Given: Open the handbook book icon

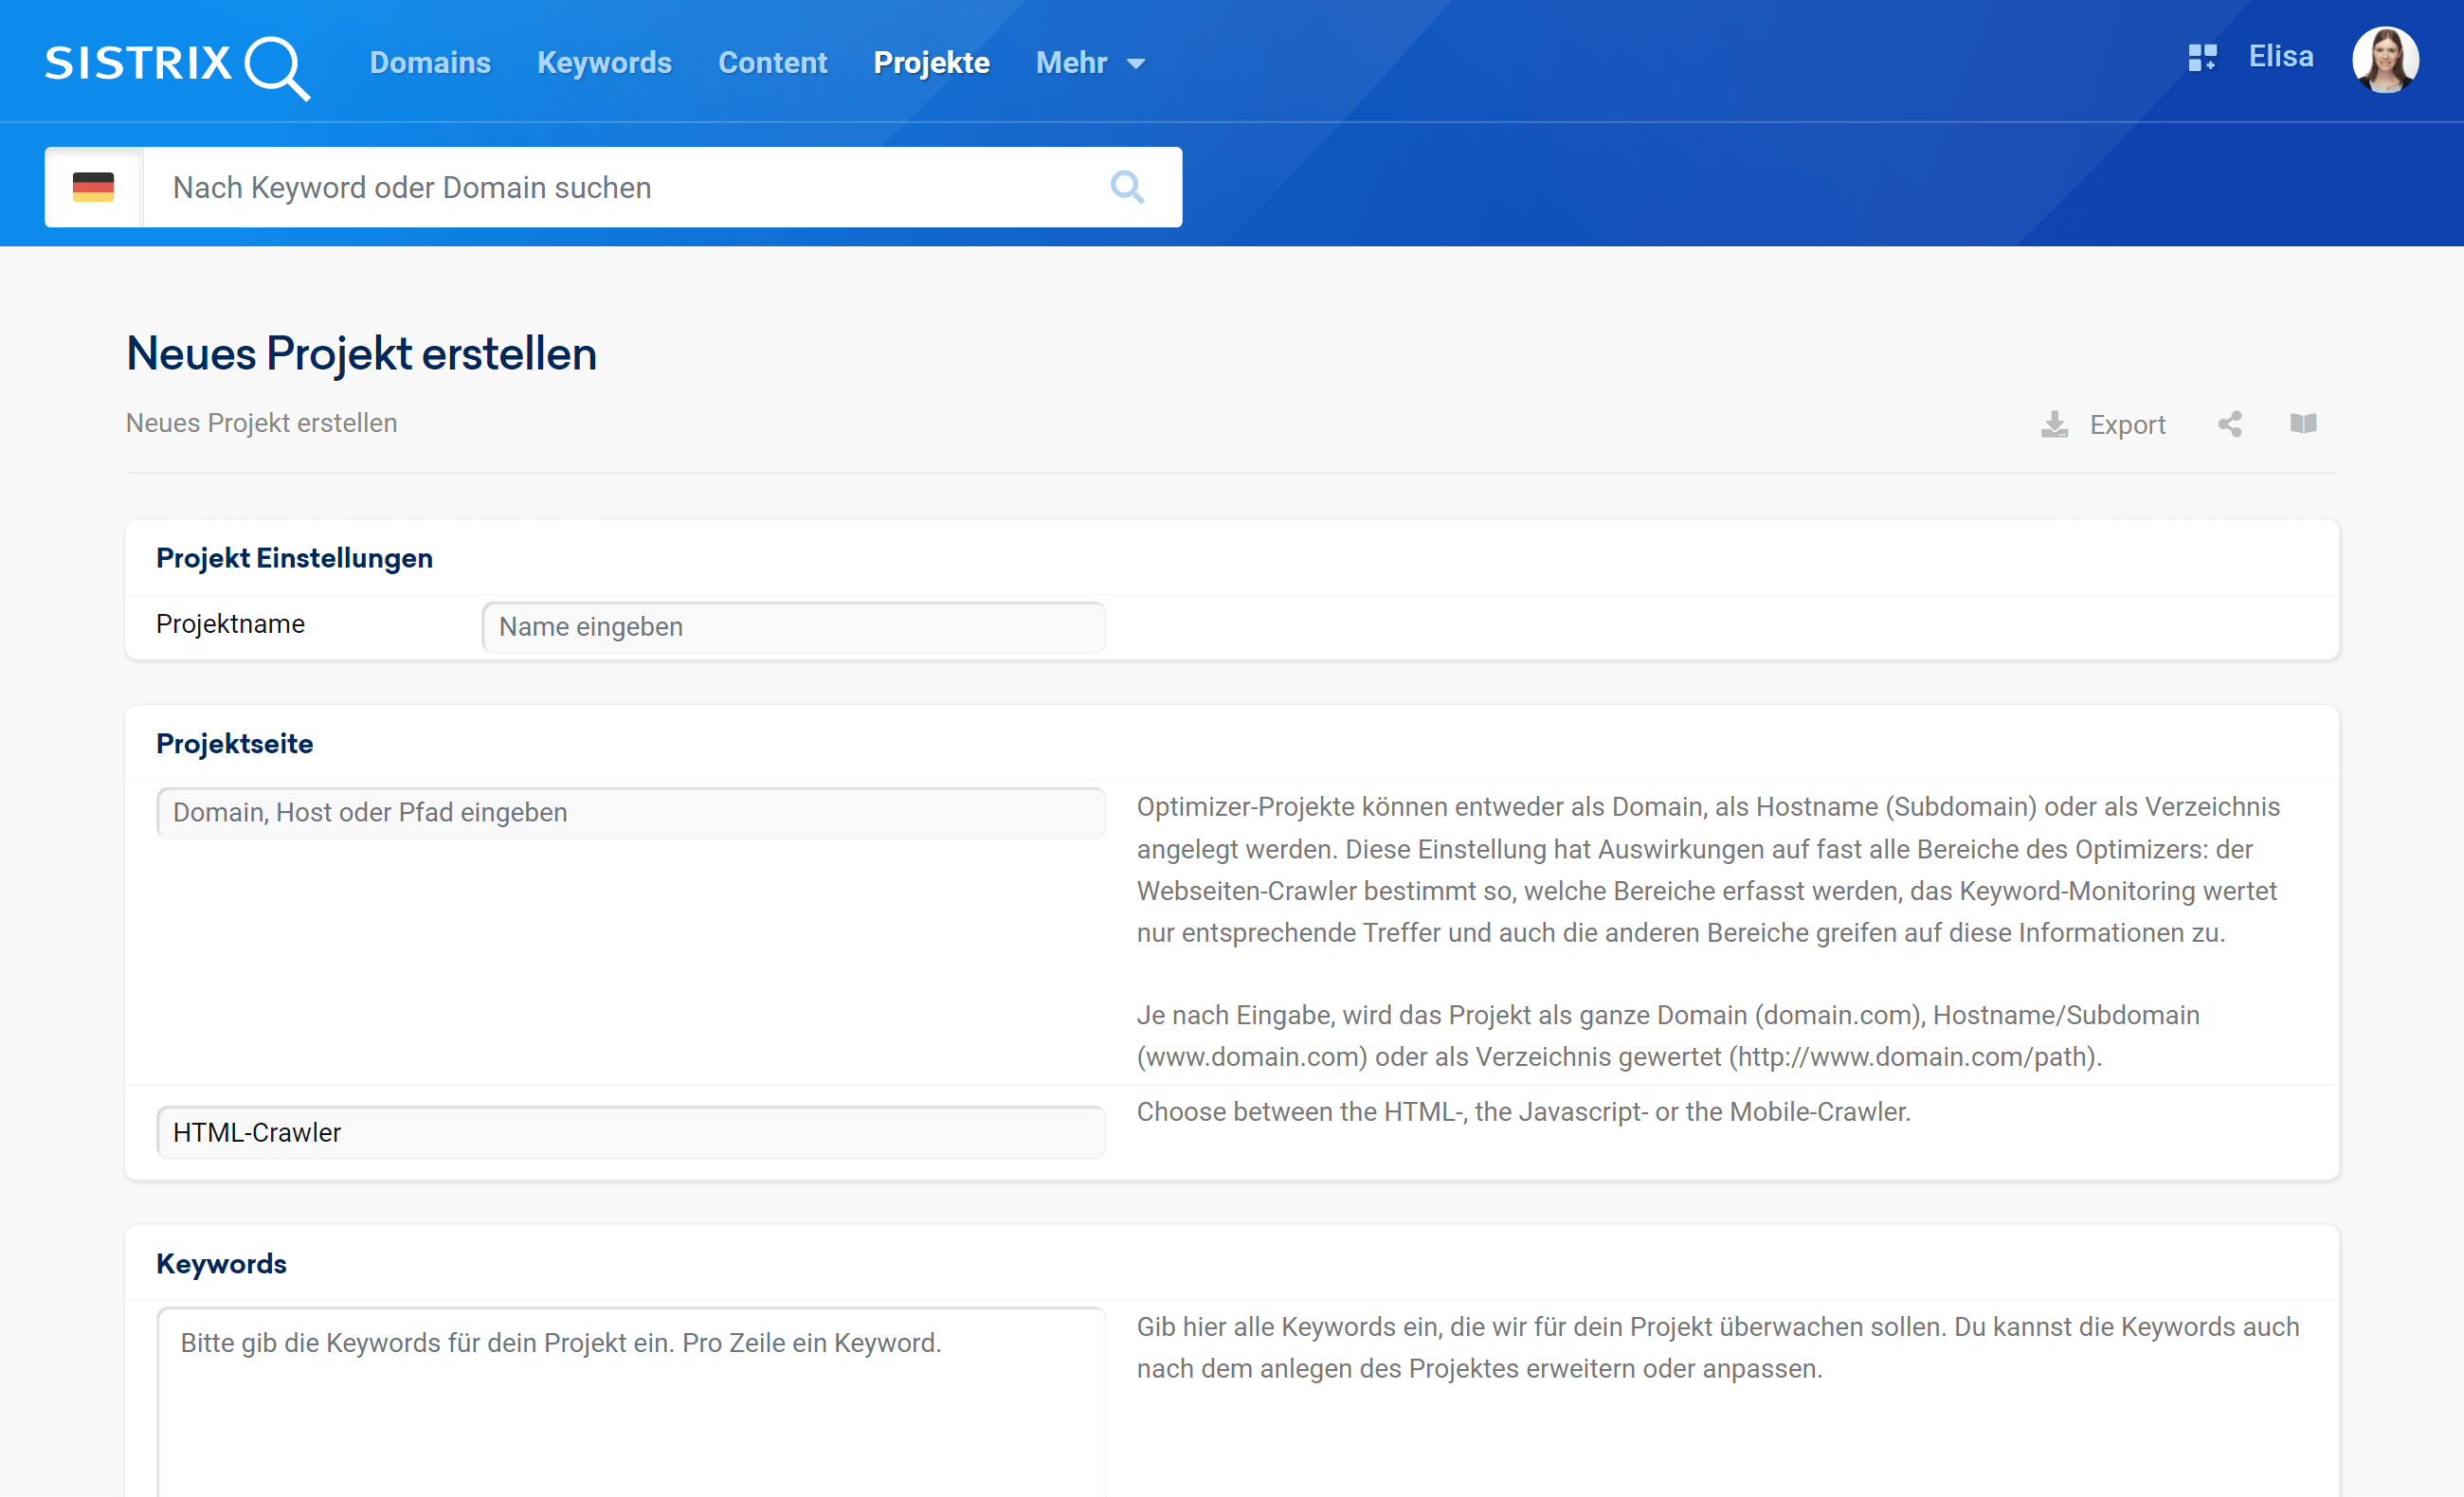Looking at the screenshot, I should tap(2303, 424).
